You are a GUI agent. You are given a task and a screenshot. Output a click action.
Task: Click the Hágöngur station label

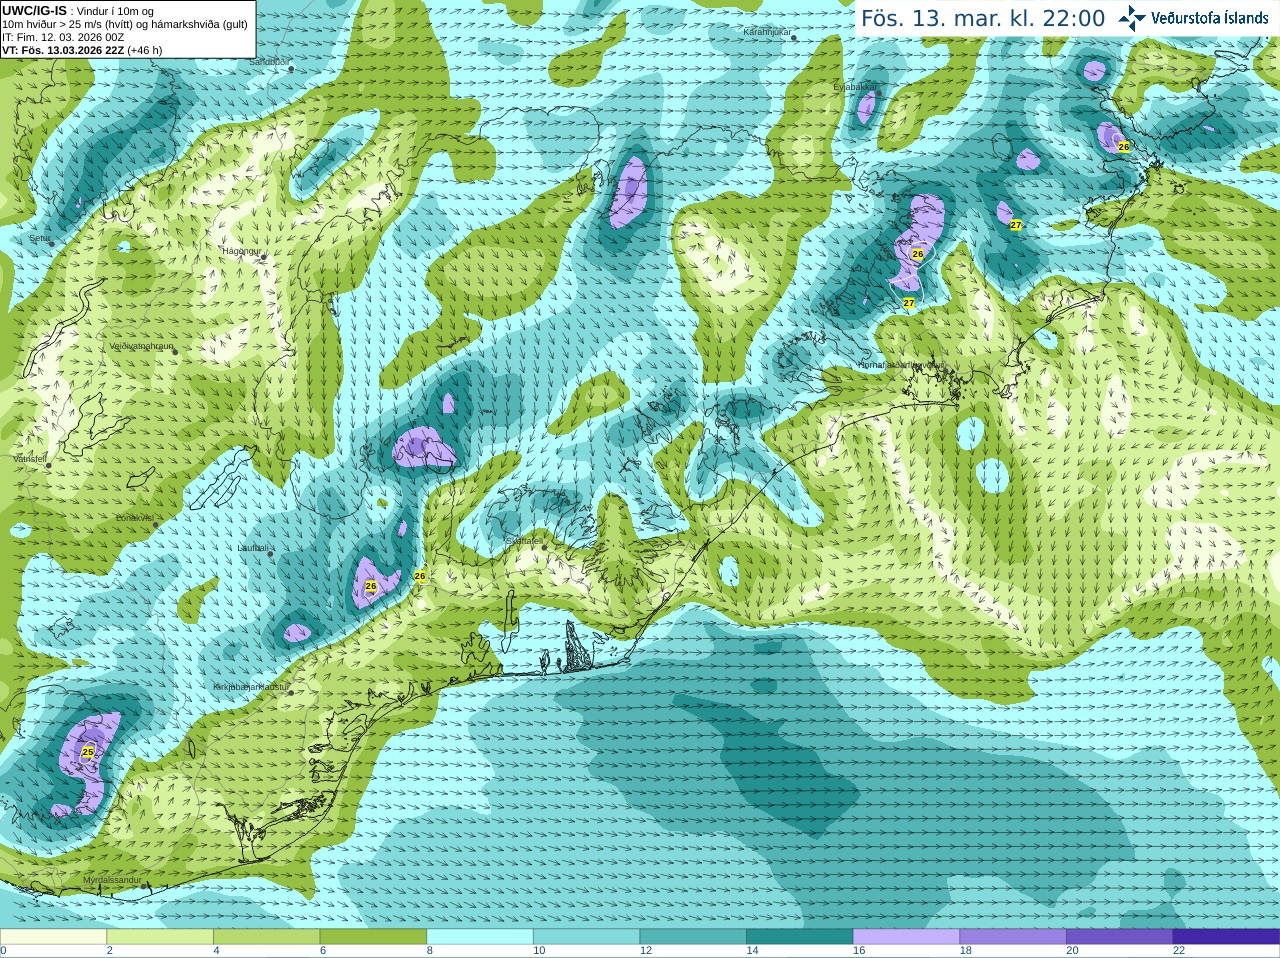[241, 251]
